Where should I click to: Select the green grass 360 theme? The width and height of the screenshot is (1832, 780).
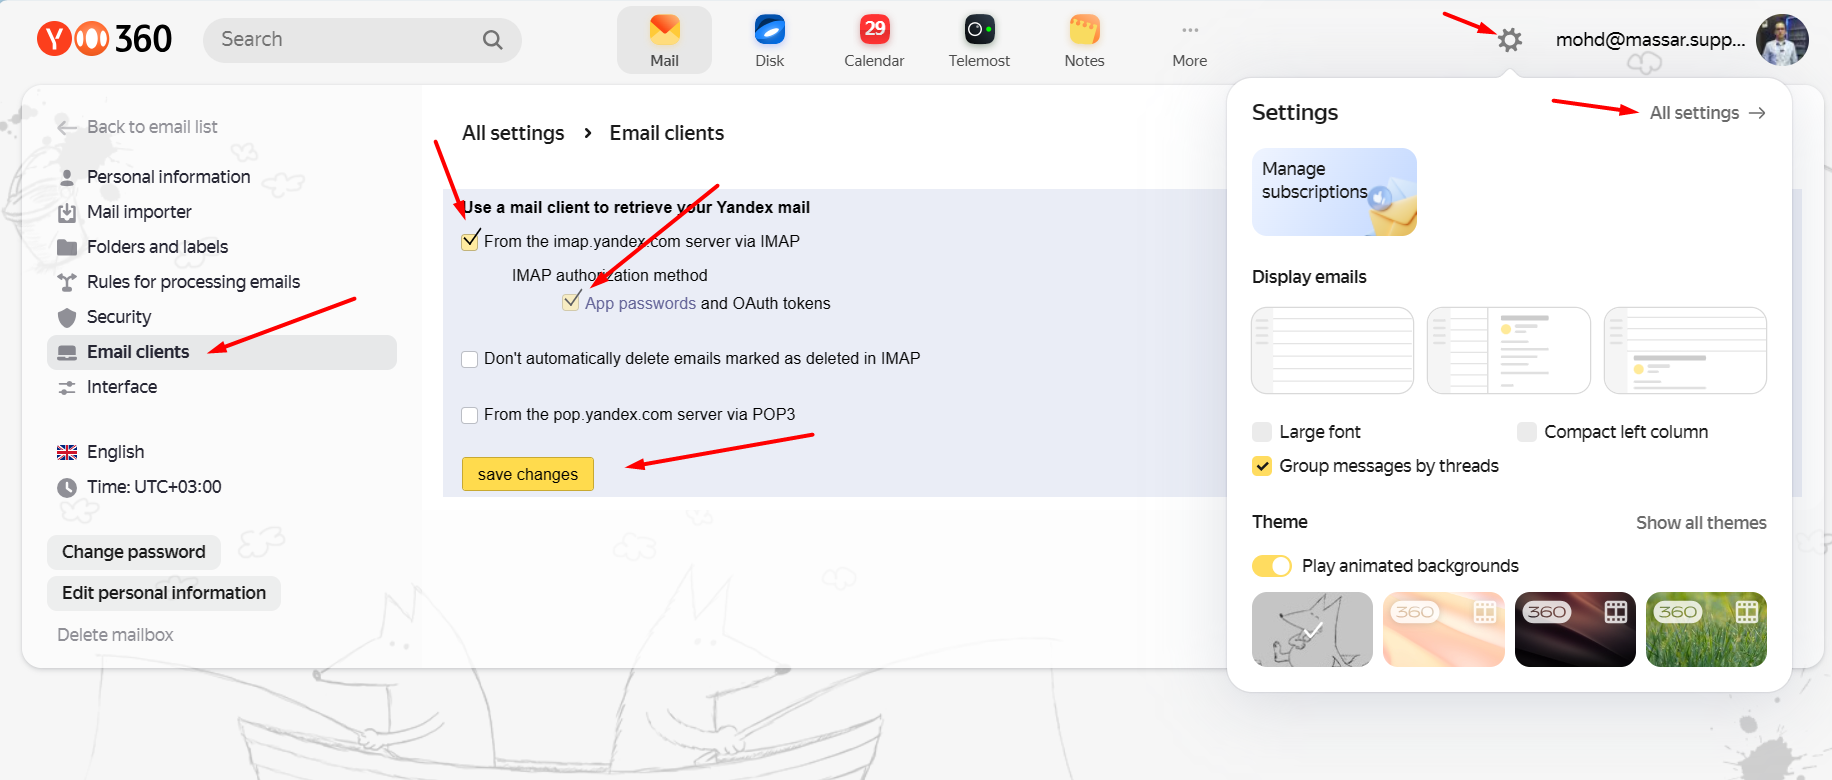pyautogui.click(x=1706, y=629)
